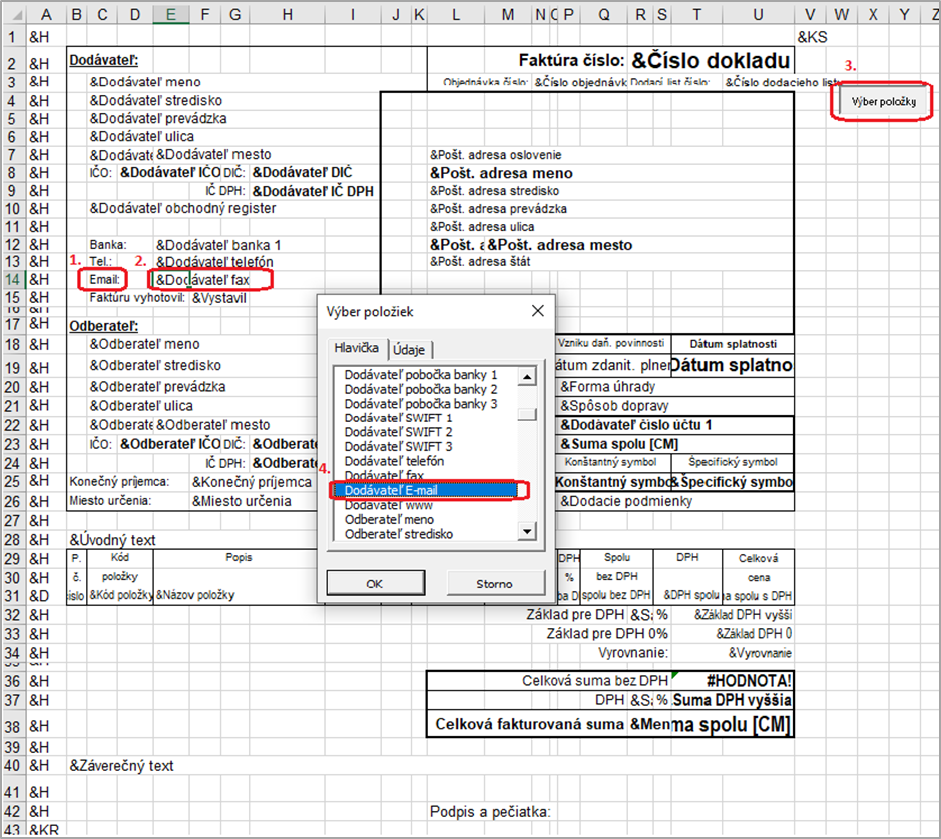Screen dimensions: 941x839
Task: Select 'Odberateľ stredisko' in the dialog list
Action: click(x=398, y=534)
